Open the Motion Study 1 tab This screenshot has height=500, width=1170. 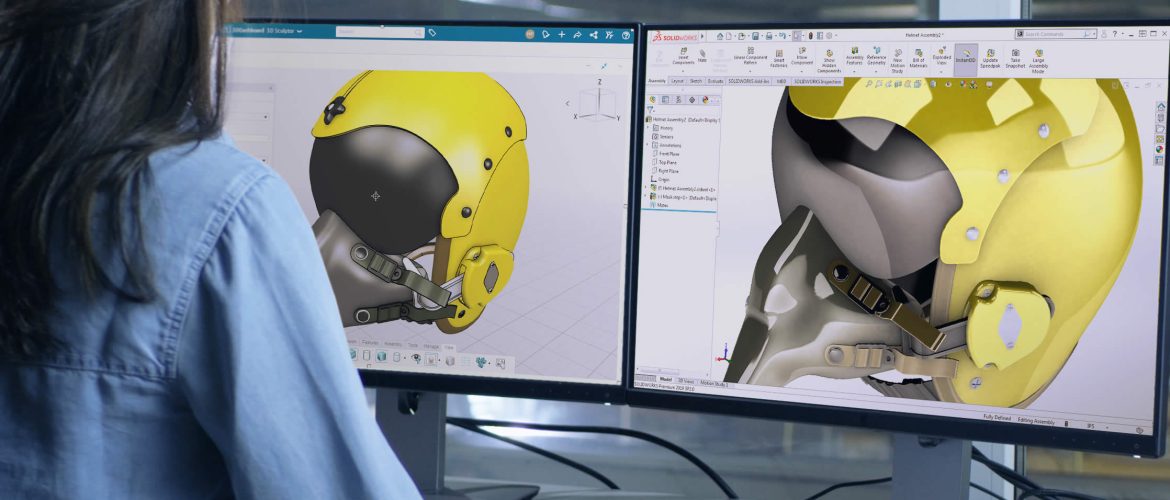[714, 381]
